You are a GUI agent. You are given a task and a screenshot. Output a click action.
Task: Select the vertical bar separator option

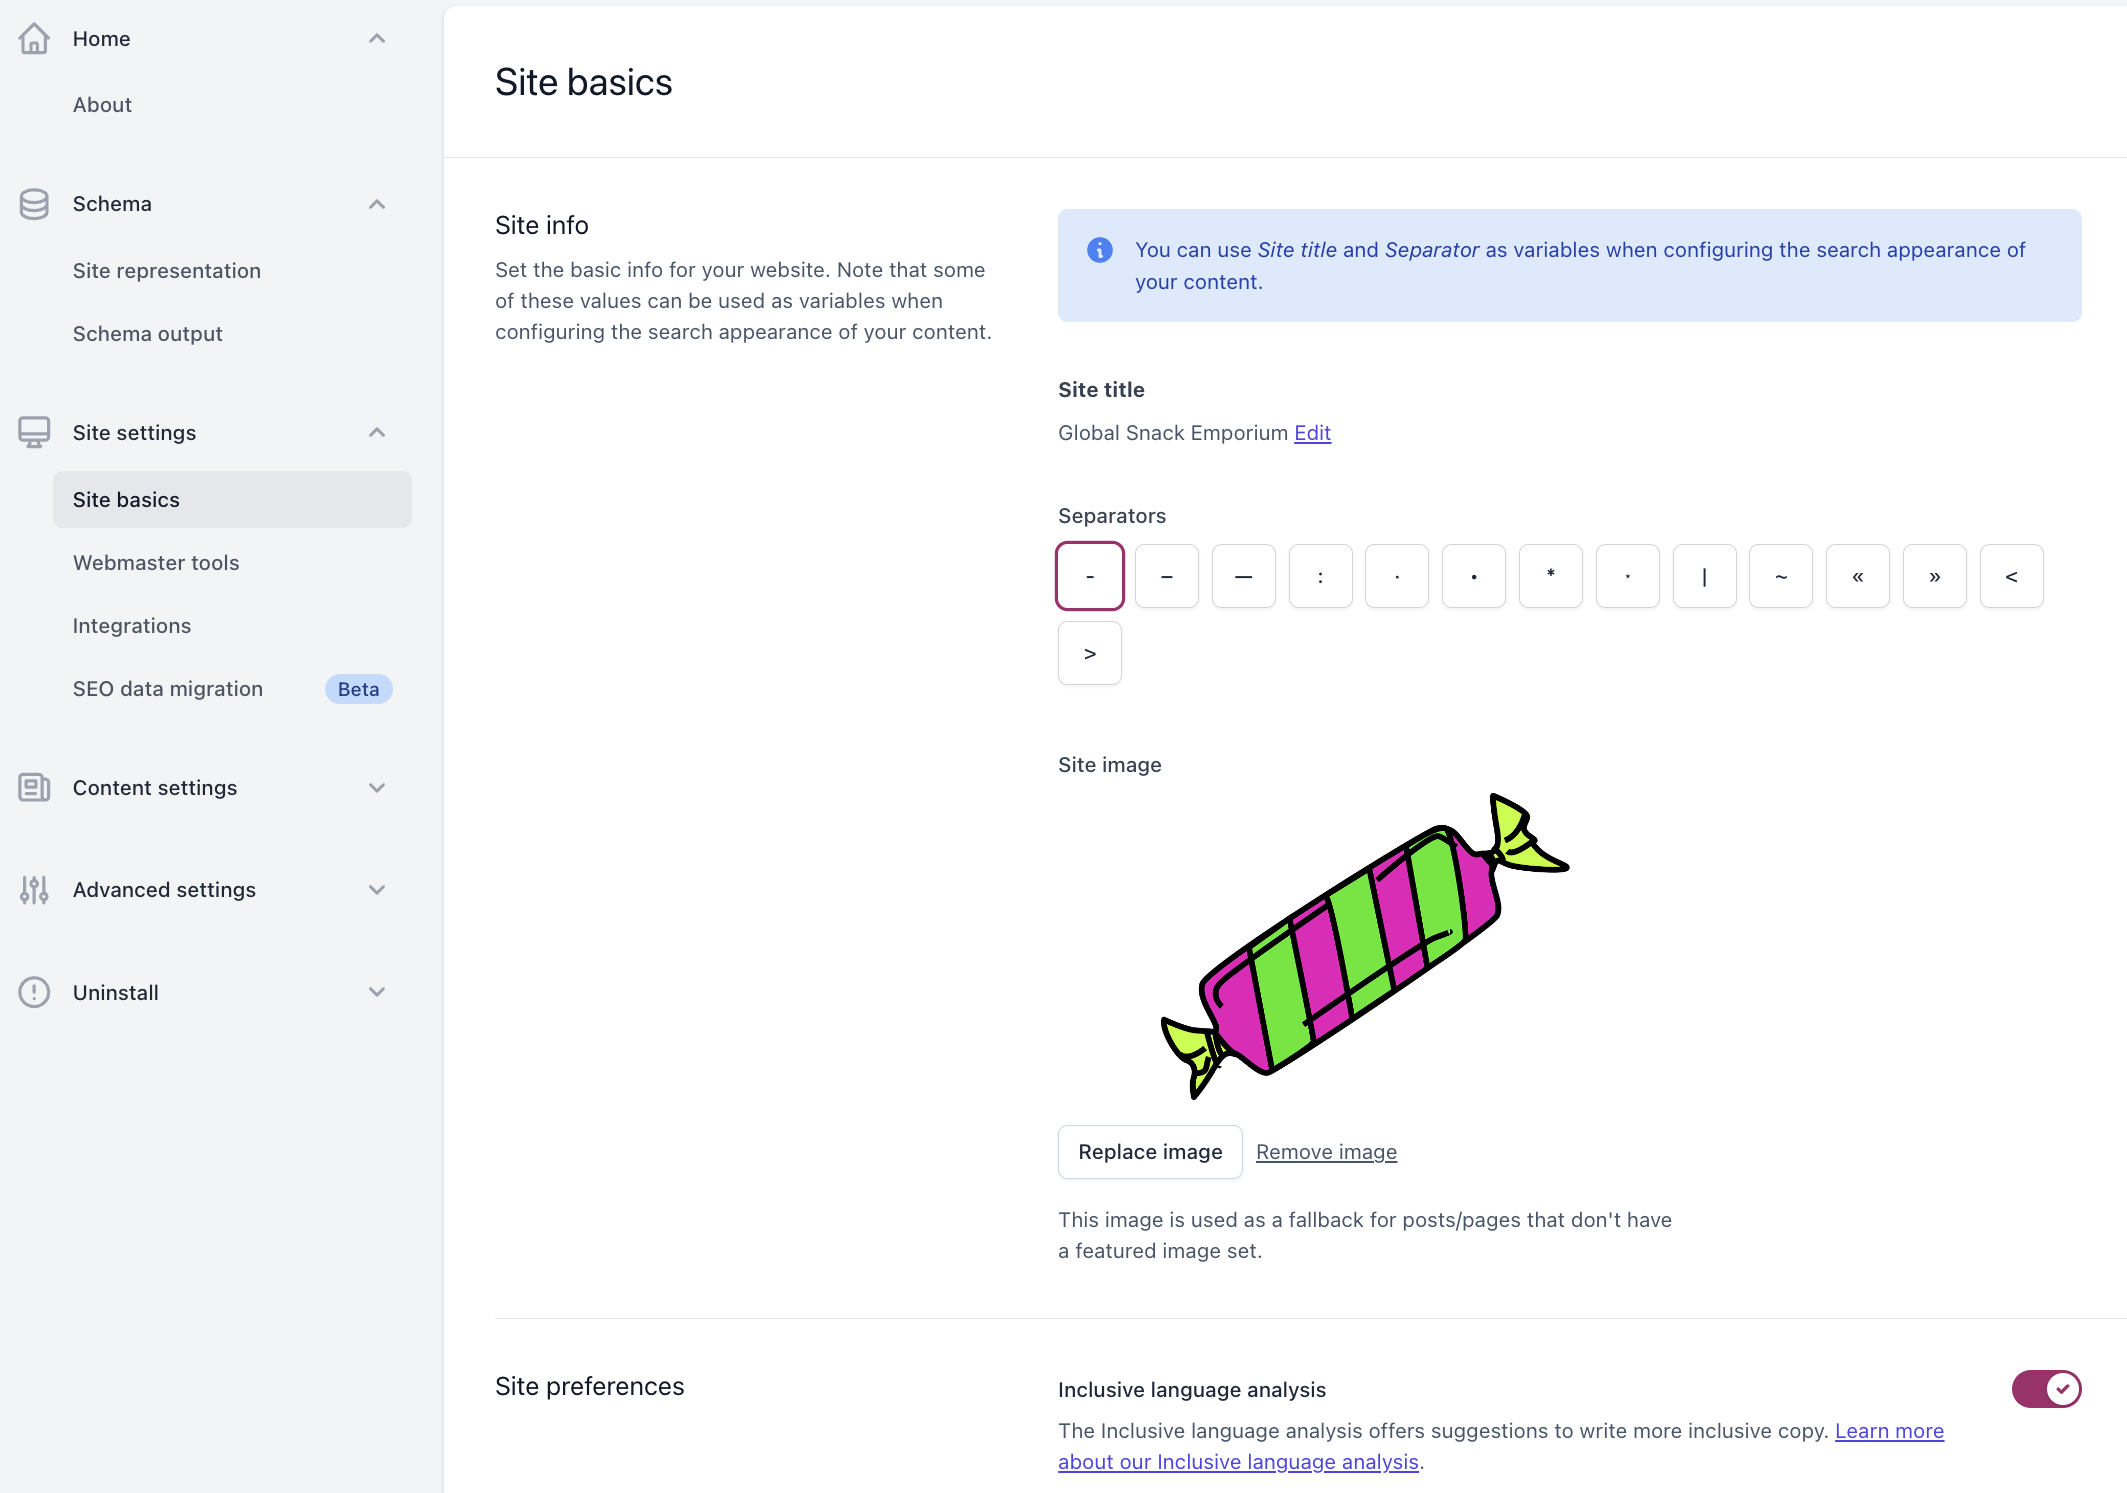click(x=1704, y=576)
